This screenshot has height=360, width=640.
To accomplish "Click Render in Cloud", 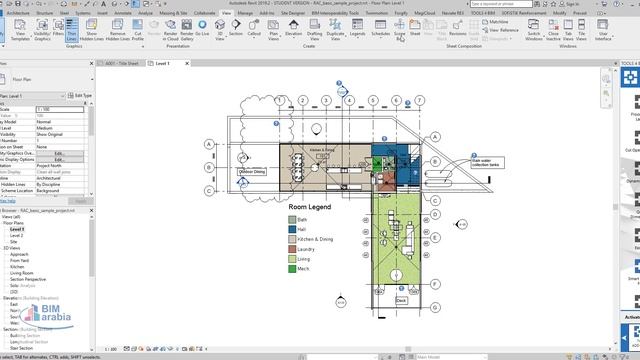I will click(x=171, y=30).
